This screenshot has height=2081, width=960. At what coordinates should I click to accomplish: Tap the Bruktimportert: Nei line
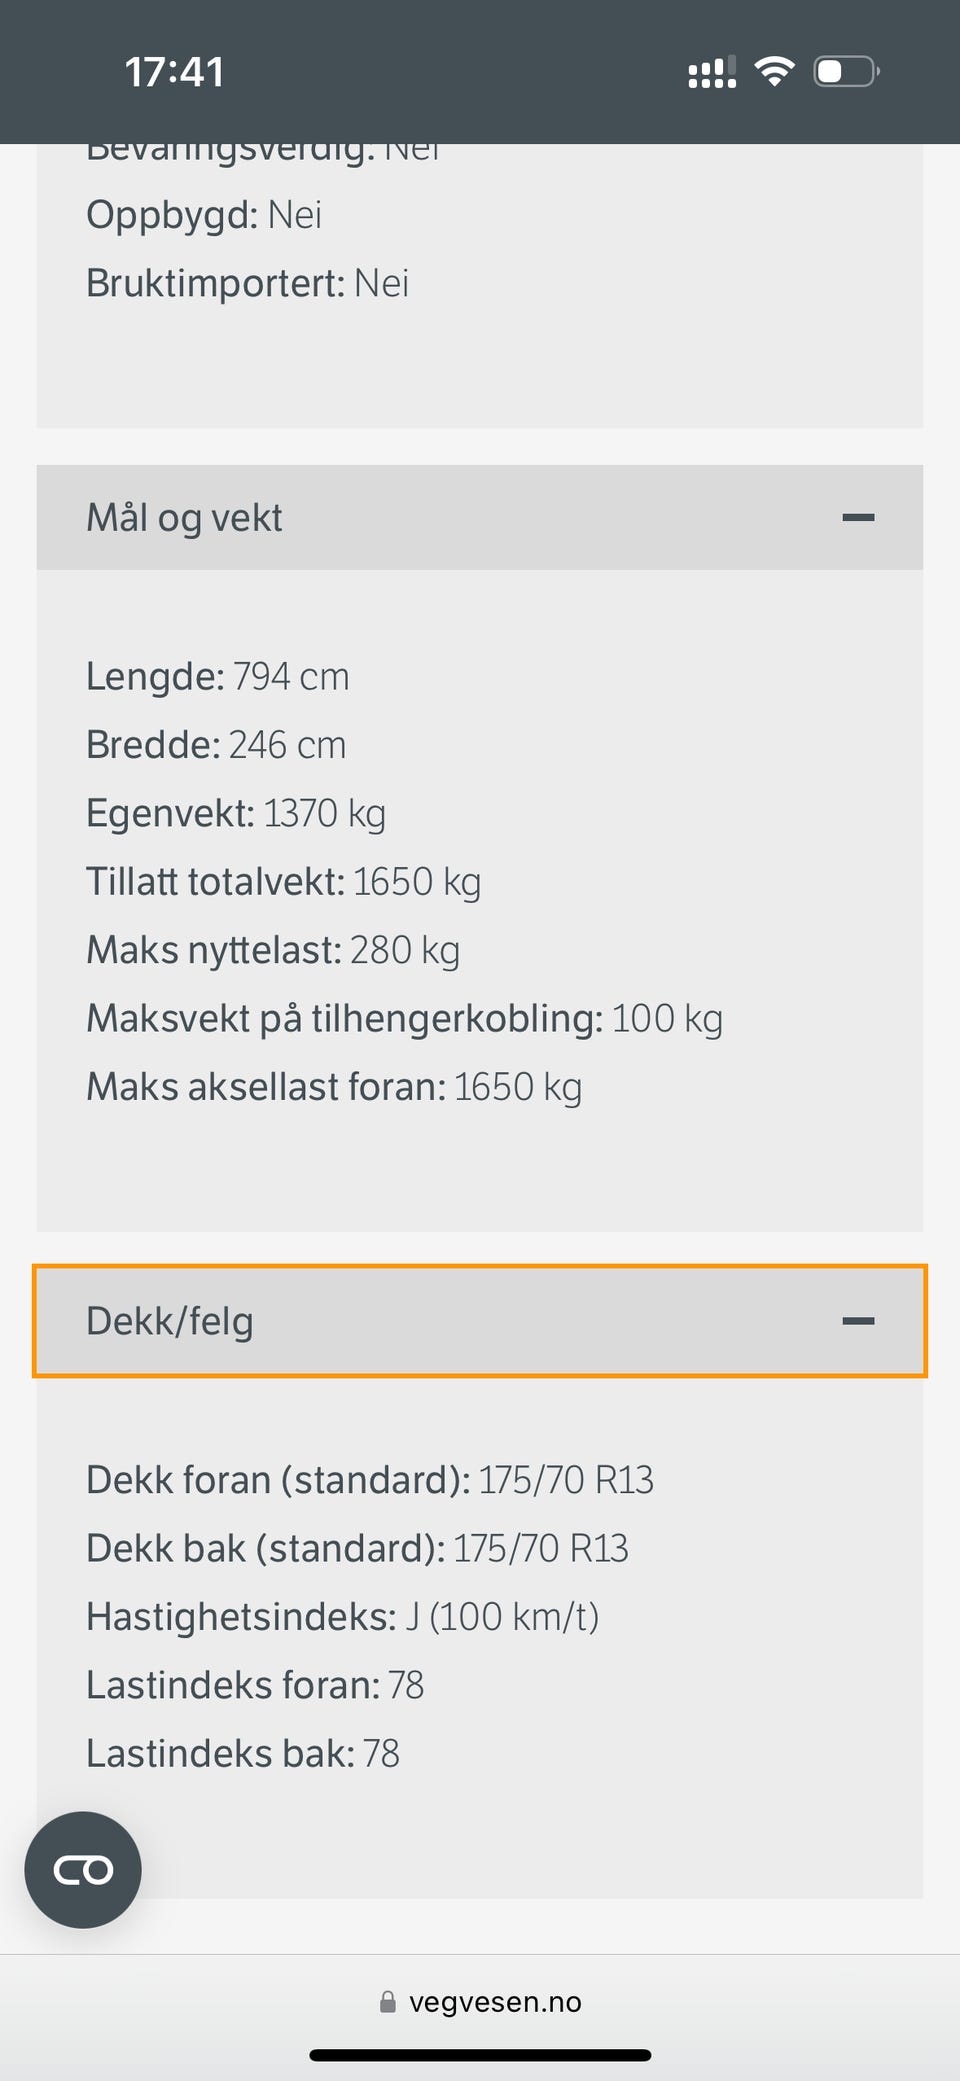(x=247, y=284)
